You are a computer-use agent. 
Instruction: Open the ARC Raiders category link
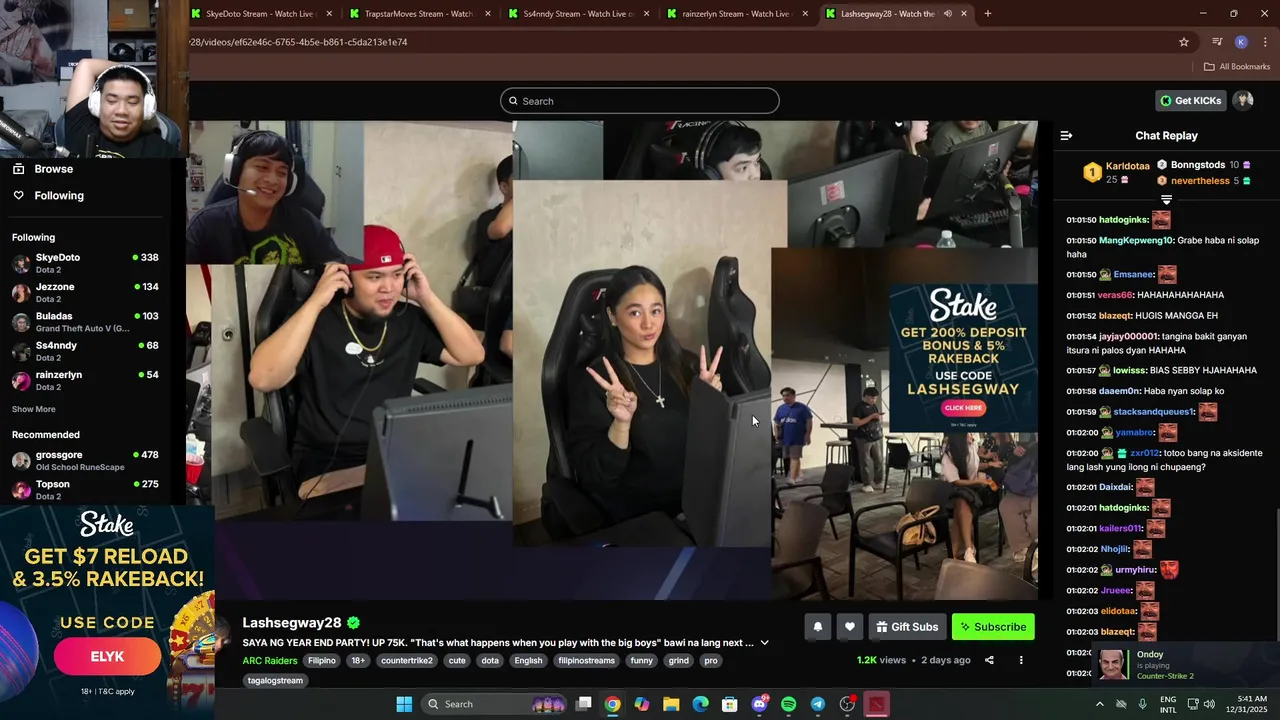point(270,661)
